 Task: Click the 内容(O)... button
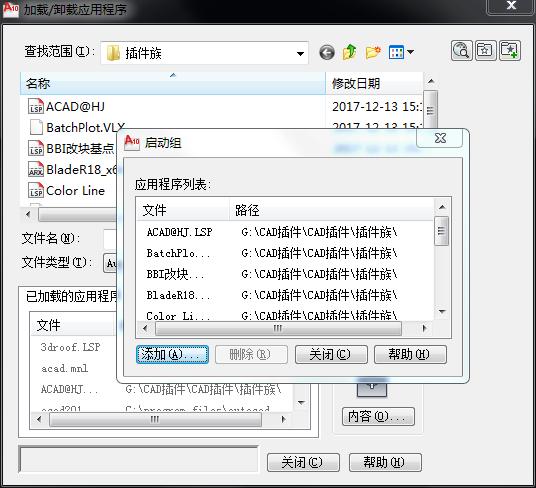(378, 416)
